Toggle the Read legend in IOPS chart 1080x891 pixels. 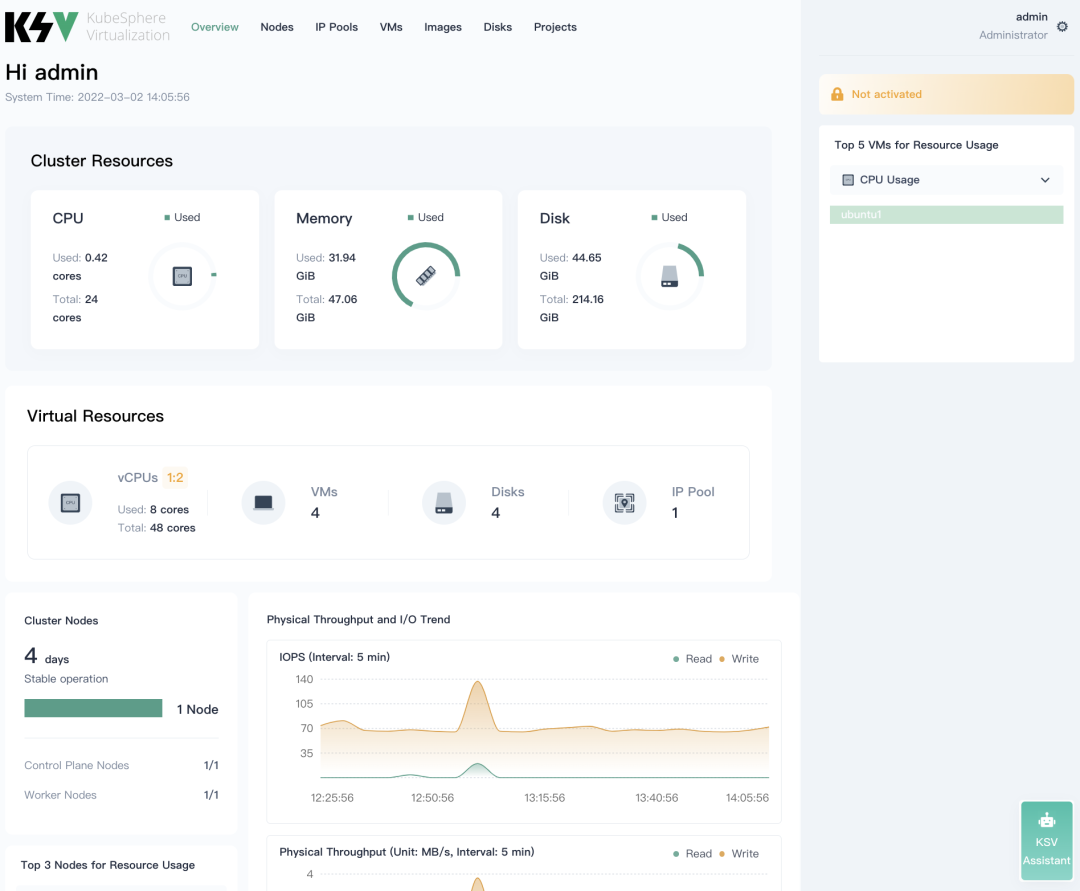pyautogui.click(x=692, y=659)
